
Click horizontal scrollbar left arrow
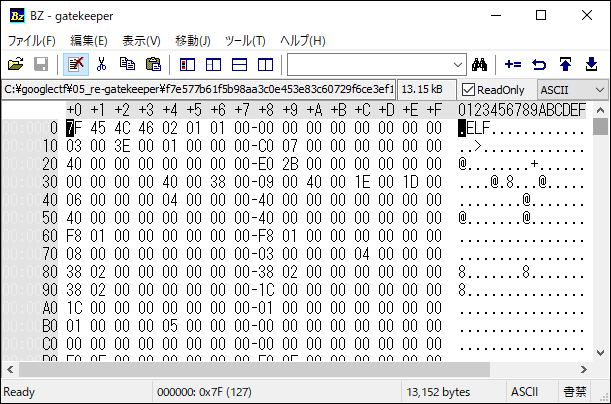click(11, 369)
